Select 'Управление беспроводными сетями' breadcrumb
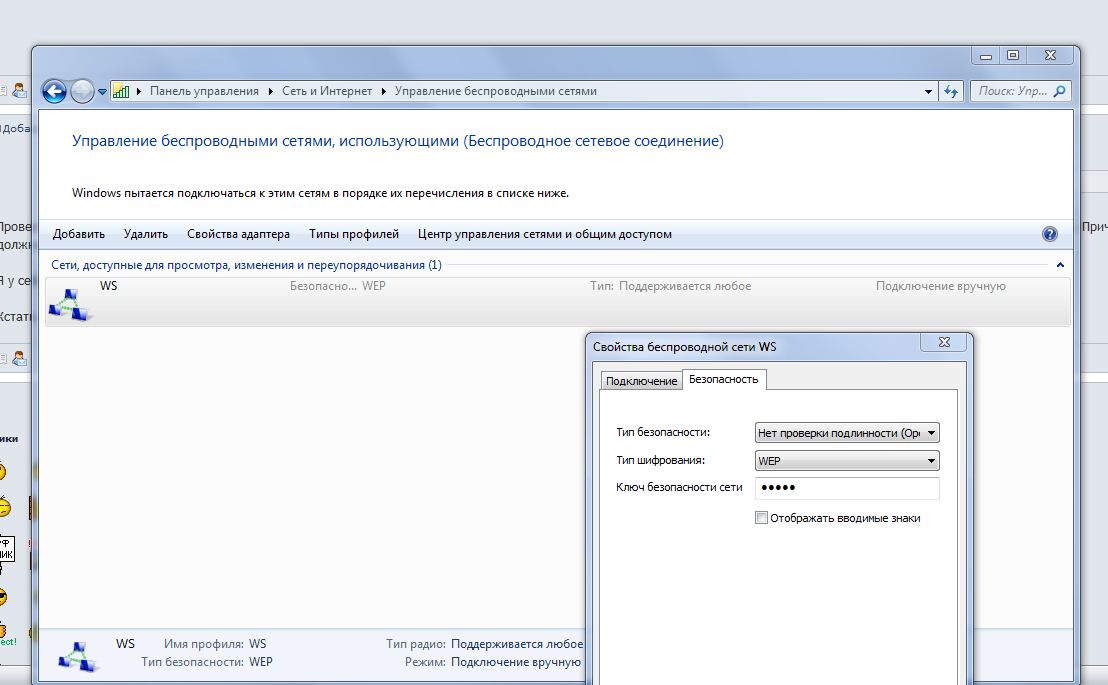This screenshot has height=685, width=1108. (495, 91)
